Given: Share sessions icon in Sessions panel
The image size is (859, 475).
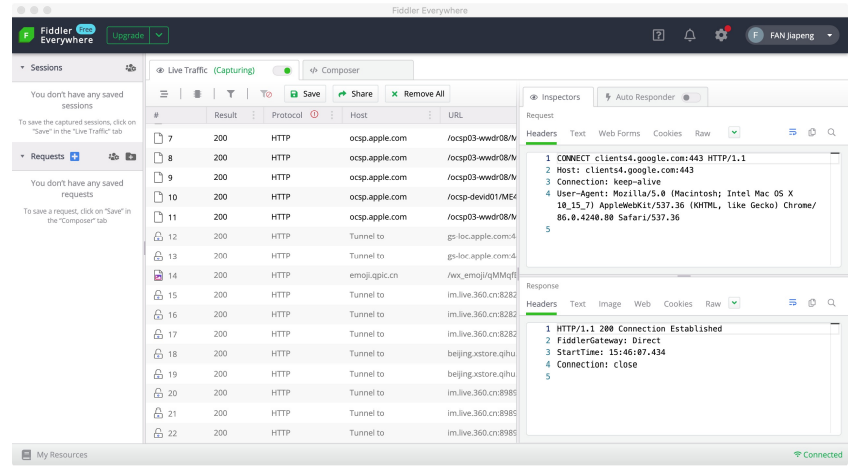Looking at the screenshot, I should coord(130,68).
